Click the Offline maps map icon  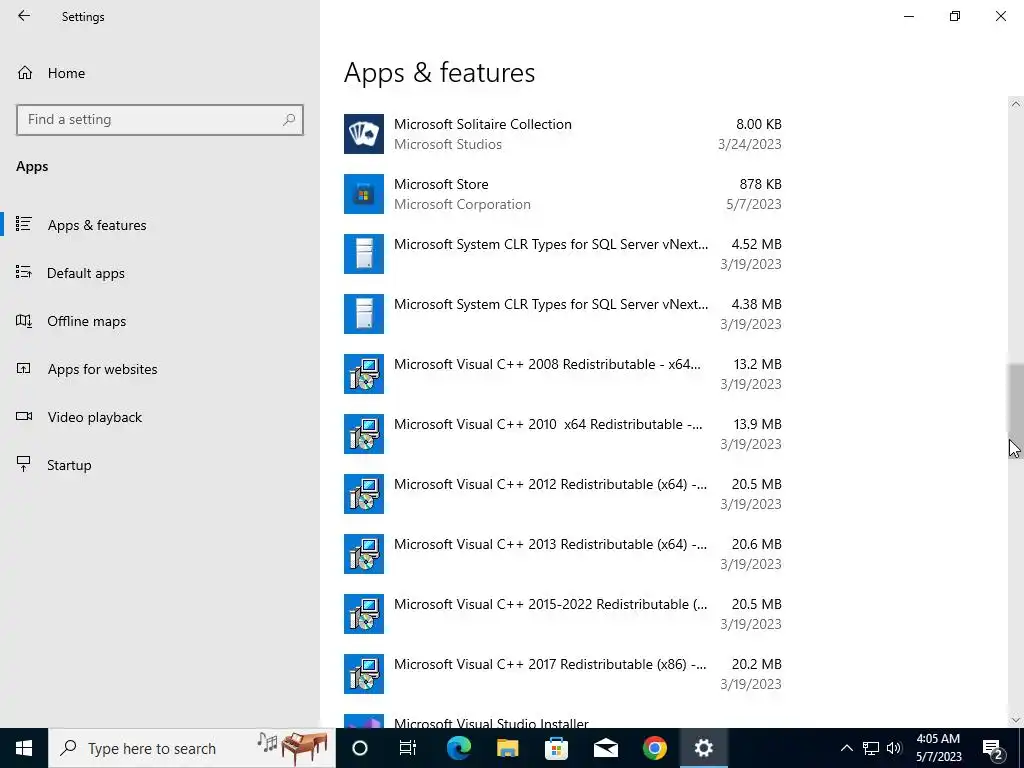click(24, 321)
